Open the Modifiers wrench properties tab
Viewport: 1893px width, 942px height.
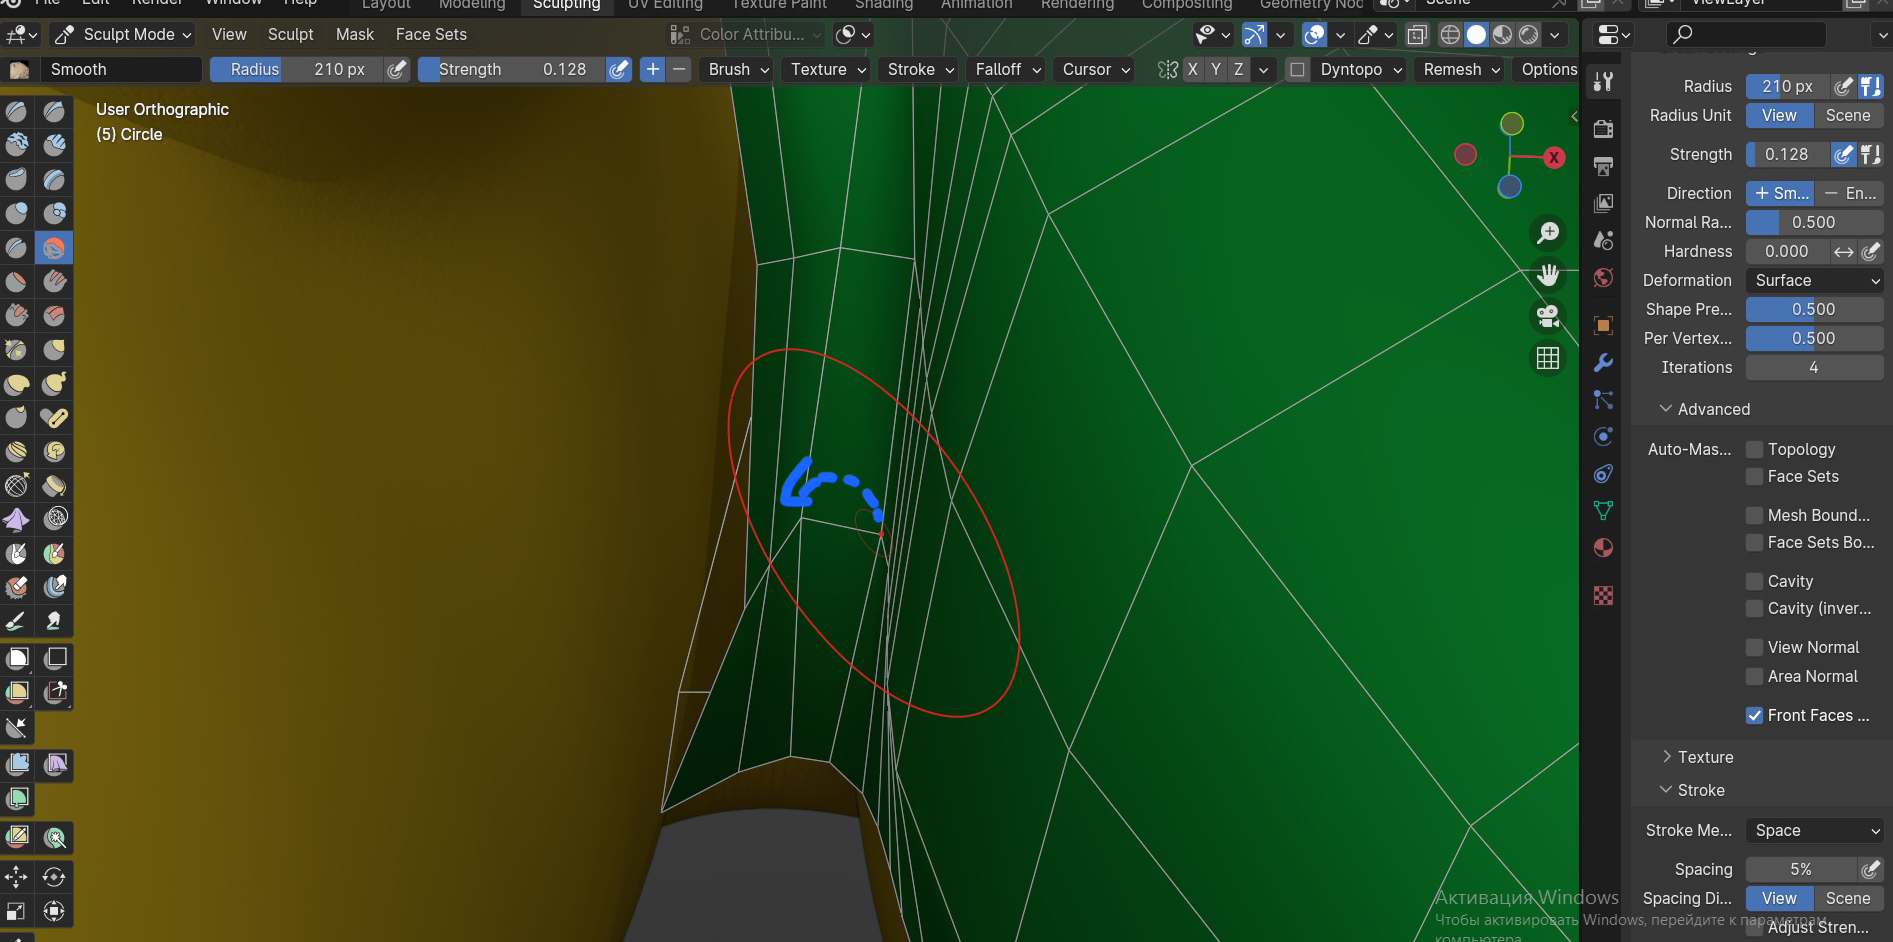(x=1603, y=362)
